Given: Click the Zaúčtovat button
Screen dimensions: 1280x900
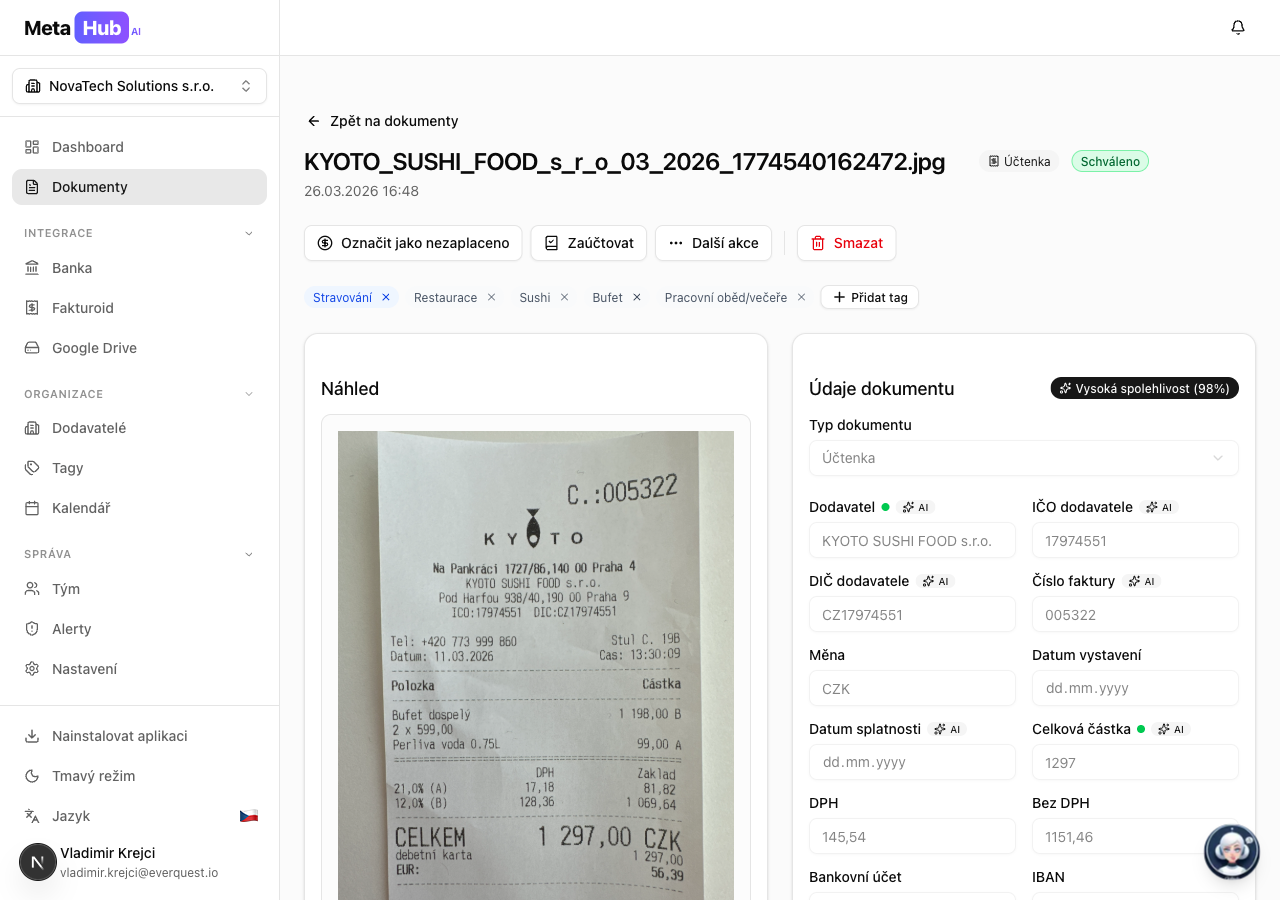Looking at the screenshot, I should coord(588,243).
